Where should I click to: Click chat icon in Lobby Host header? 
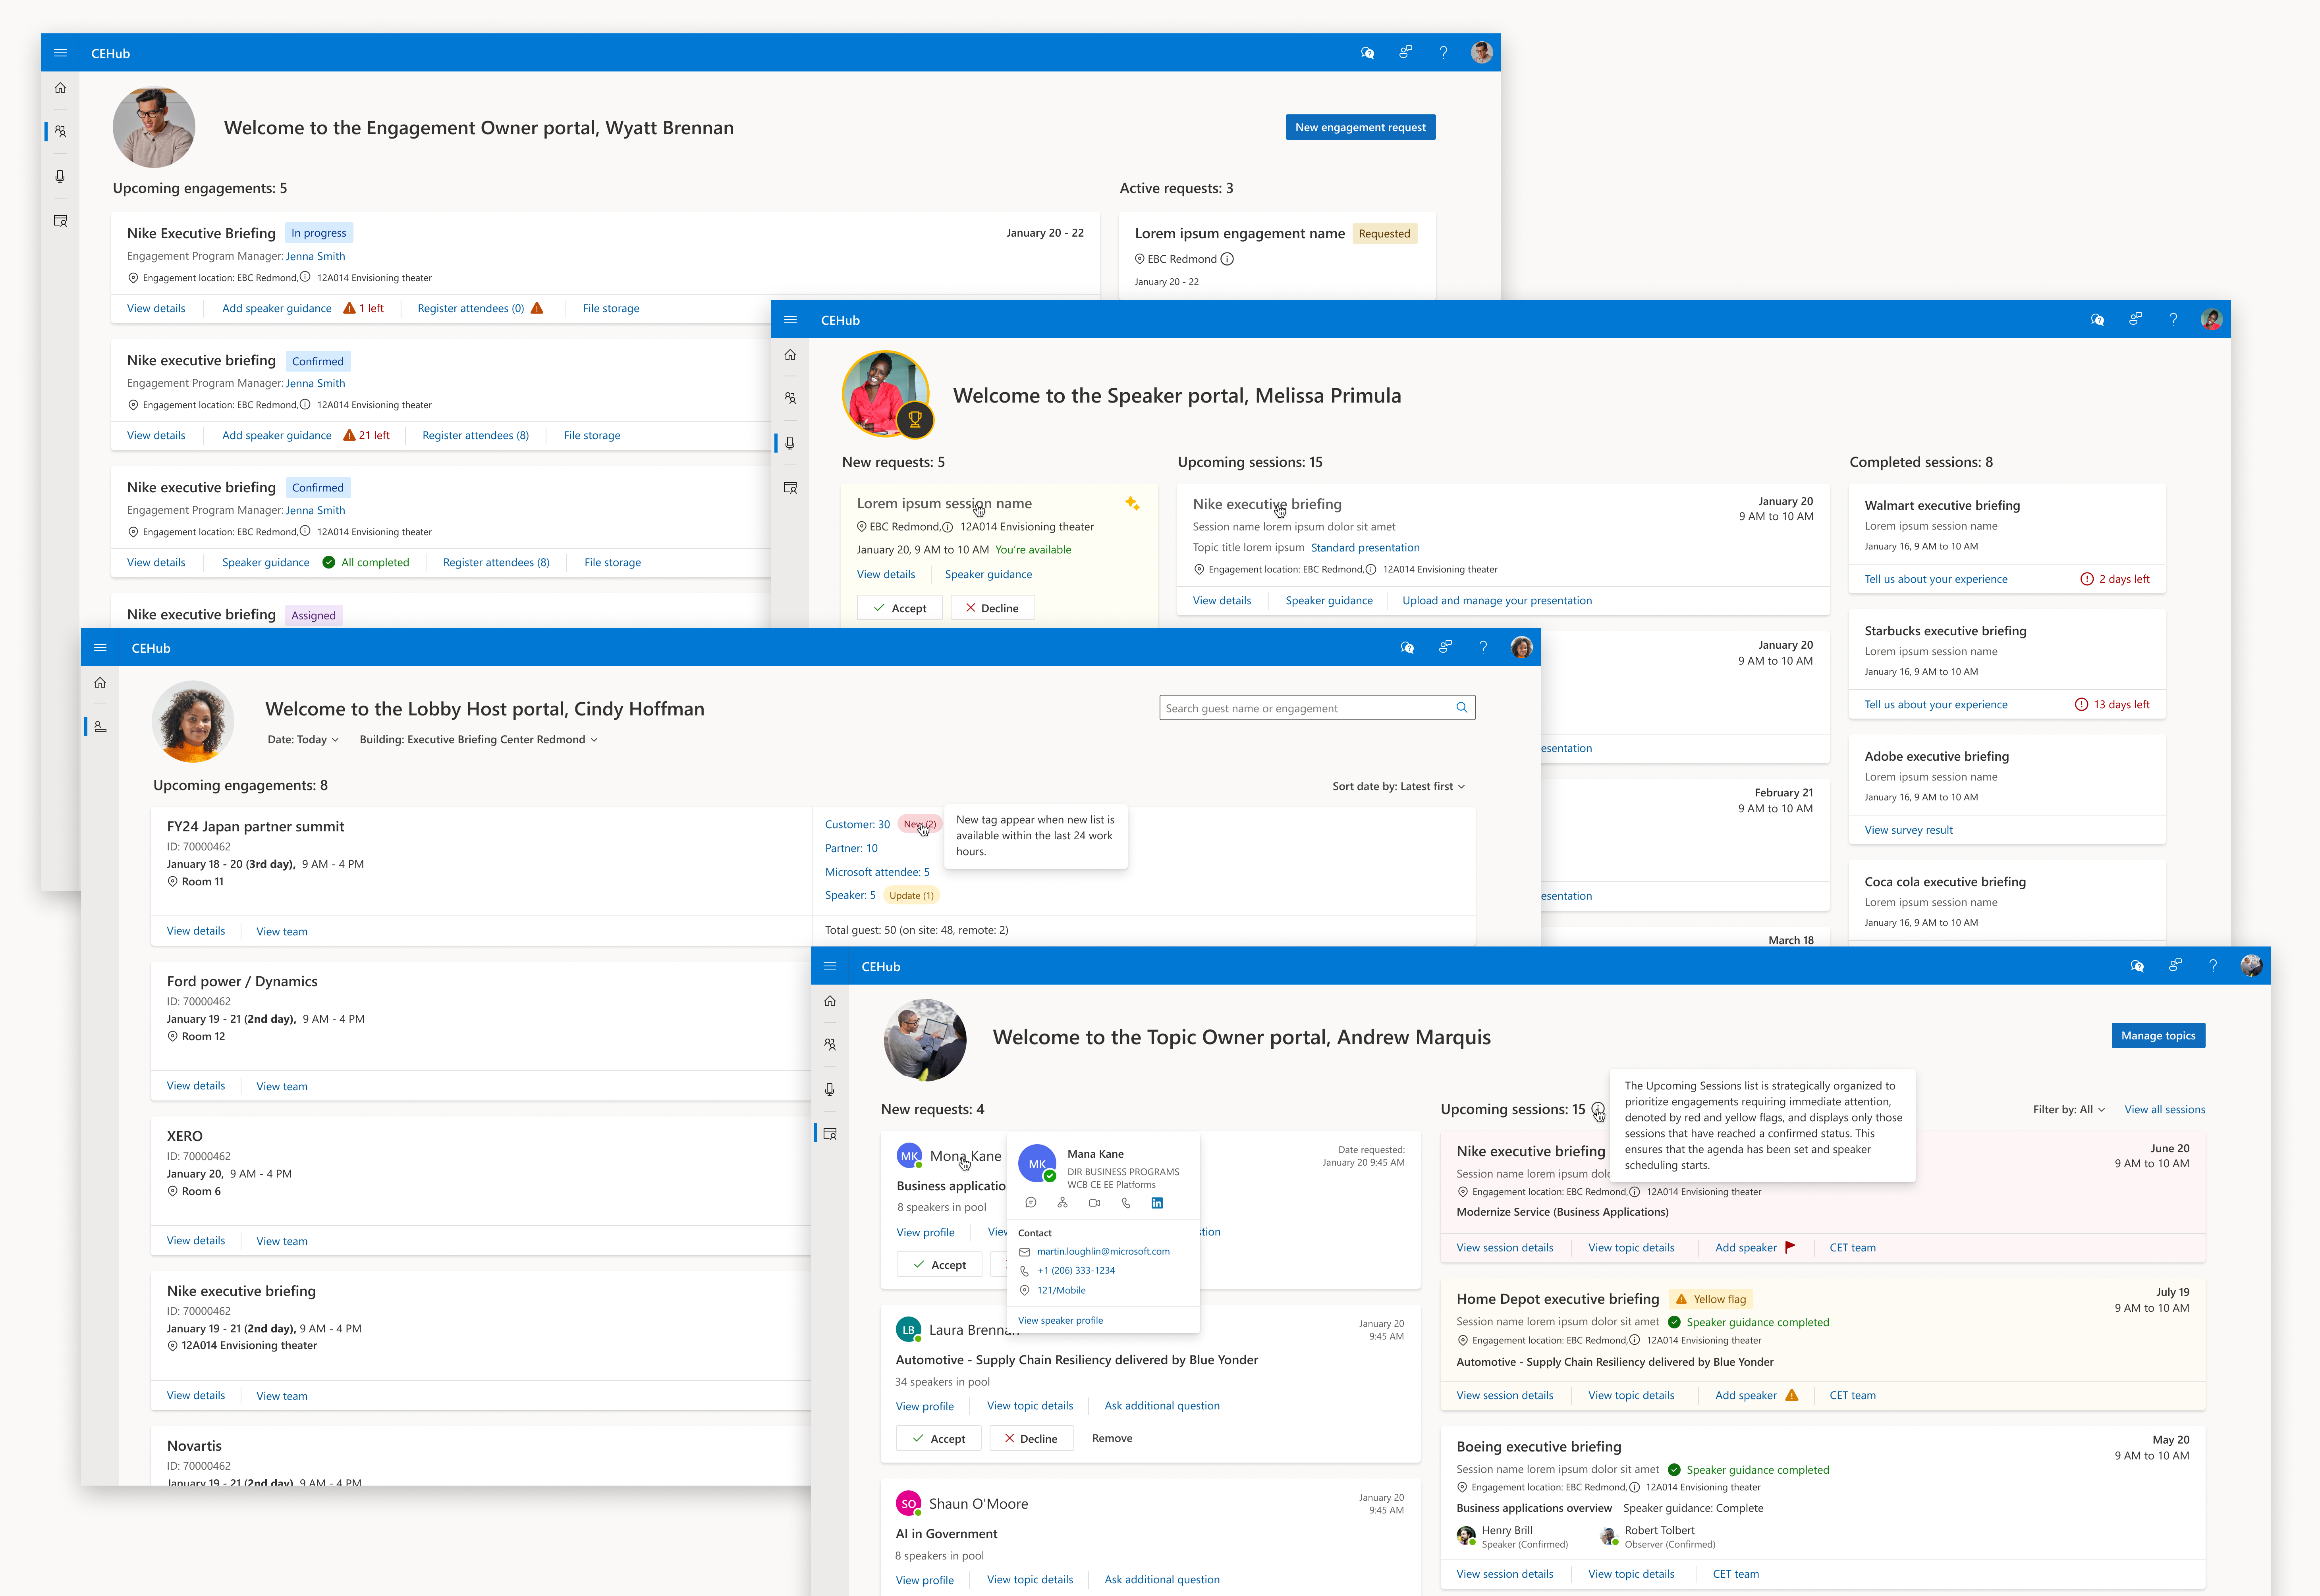click(x=1407, y=648)
